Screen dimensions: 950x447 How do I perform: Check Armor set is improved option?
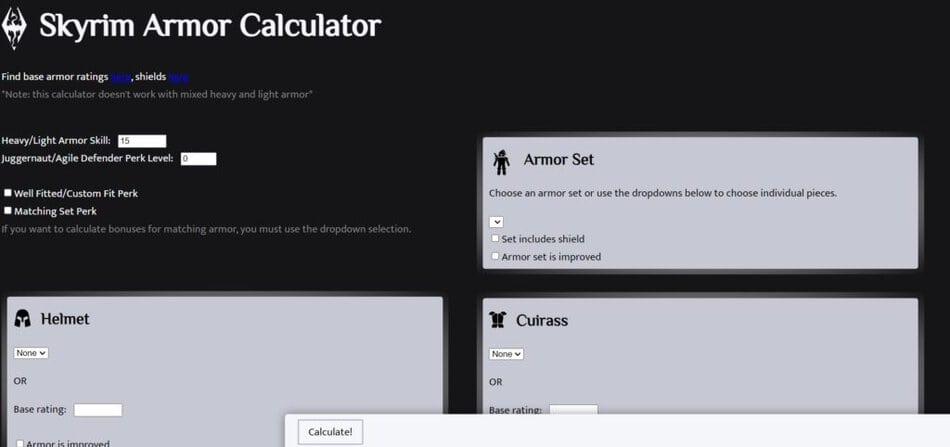pyautogui.click(x=496, y=256)
